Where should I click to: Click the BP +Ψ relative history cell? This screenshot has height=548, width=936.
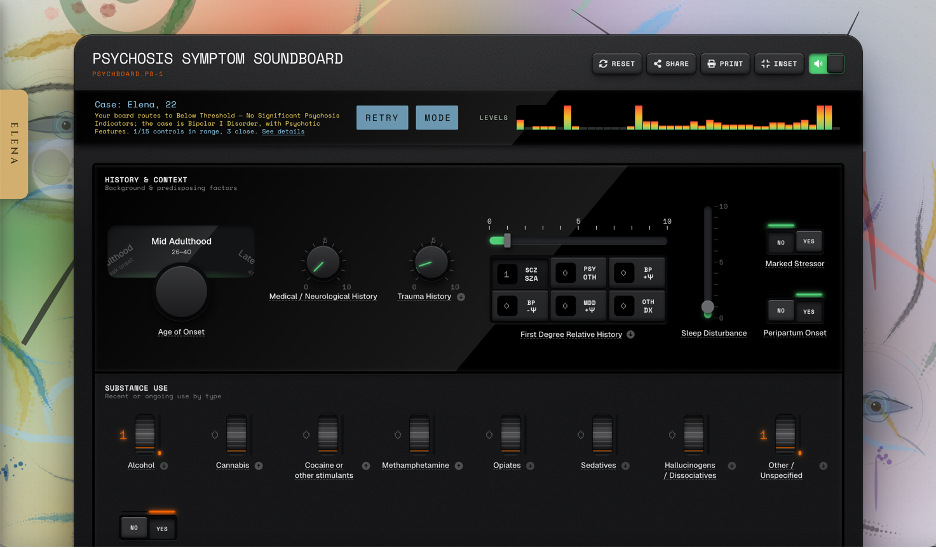point(636,273)
